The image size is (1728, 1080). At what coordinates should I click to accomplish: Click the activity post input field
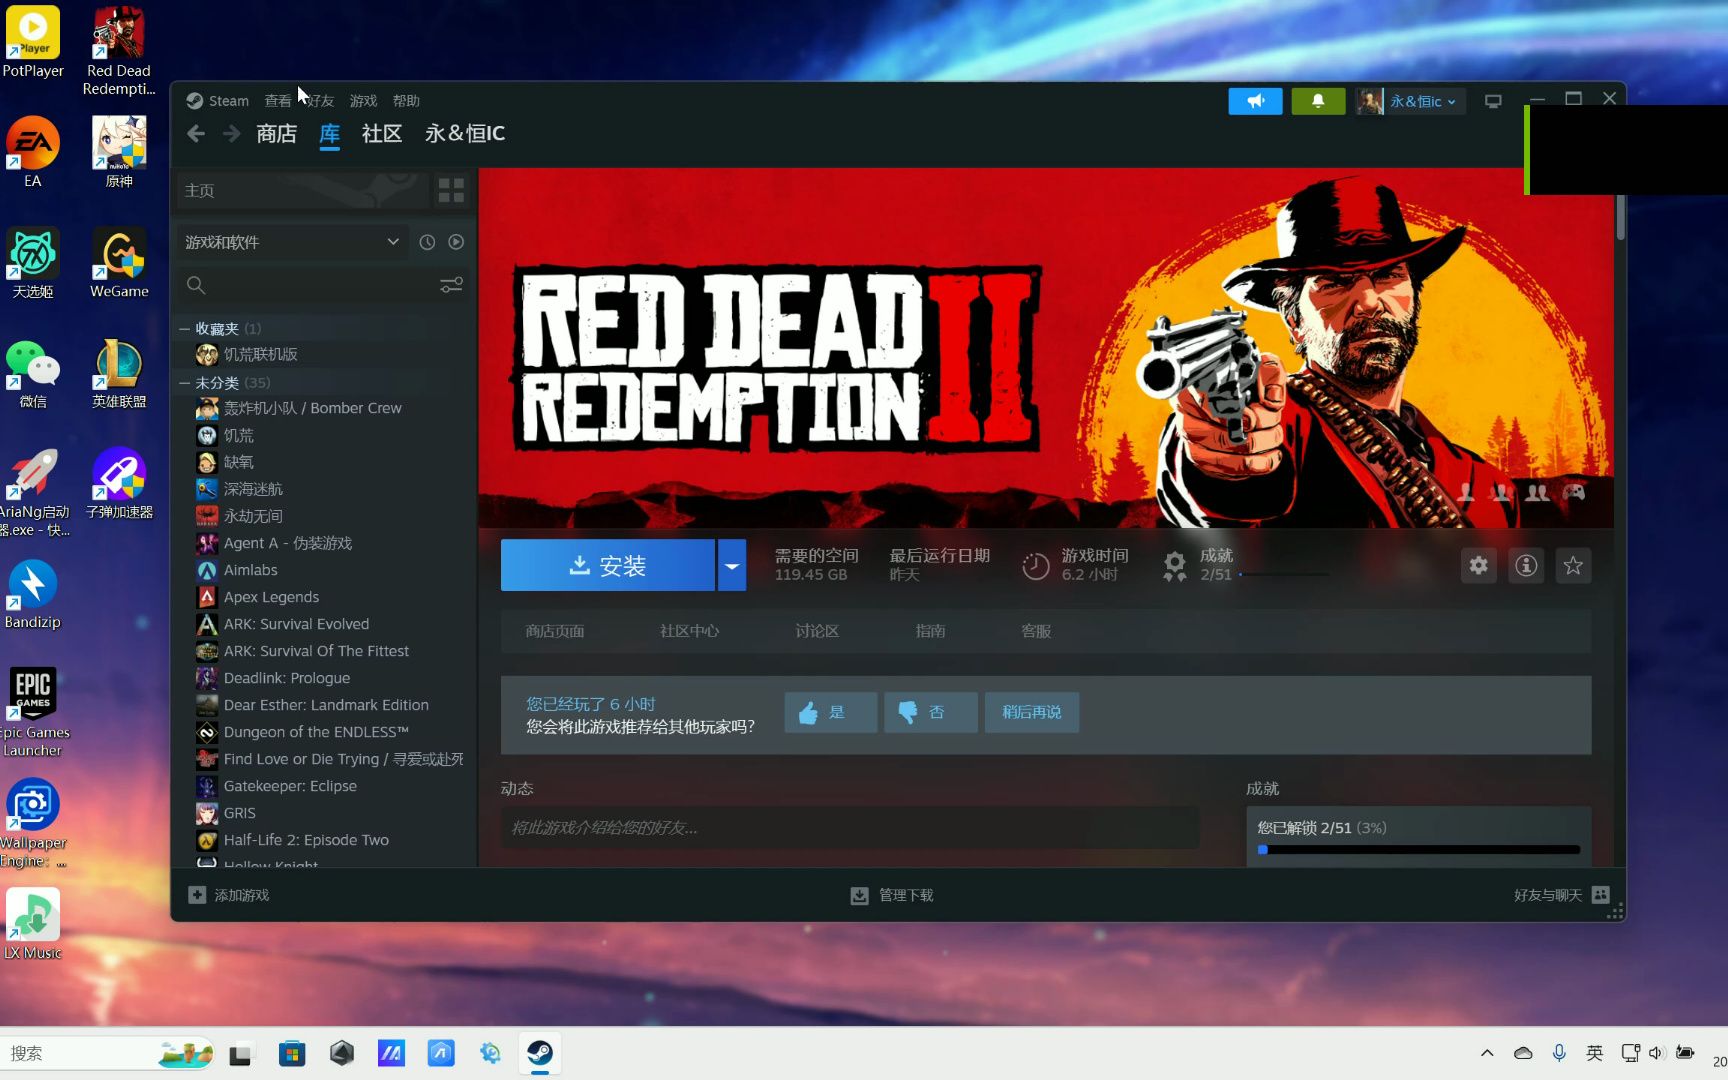[x=850, y=828]
